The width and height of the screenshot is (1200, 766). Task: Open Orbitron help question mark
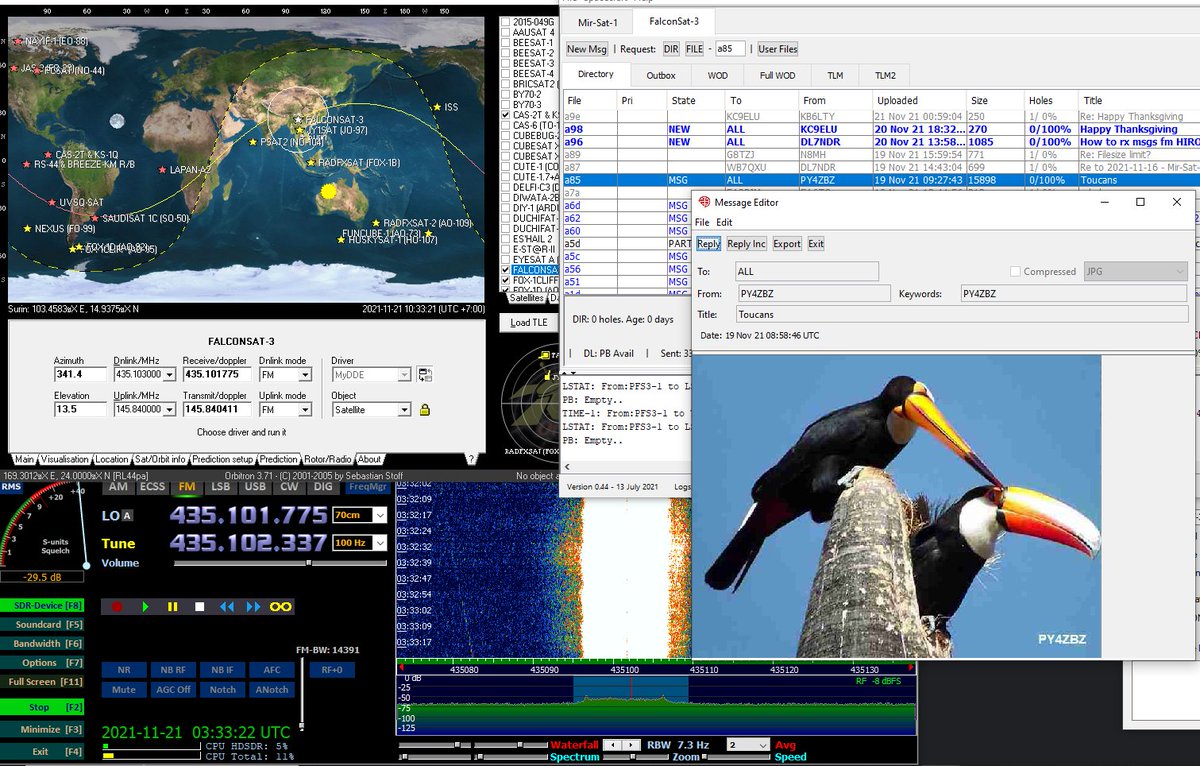pyautogui.click(x=470, y=459)
